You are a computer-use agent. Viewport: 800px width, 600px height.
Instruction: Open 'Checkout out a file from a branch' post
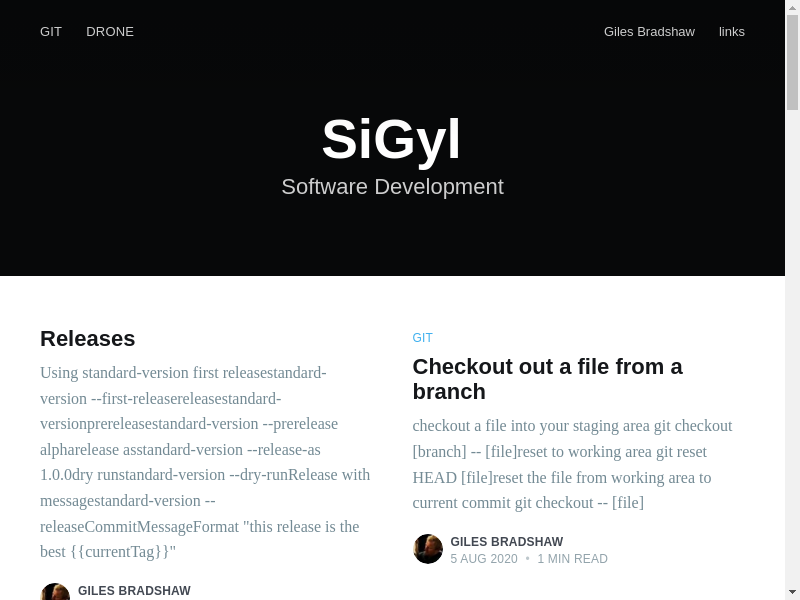pyautogui.click(x=547, y=379)
